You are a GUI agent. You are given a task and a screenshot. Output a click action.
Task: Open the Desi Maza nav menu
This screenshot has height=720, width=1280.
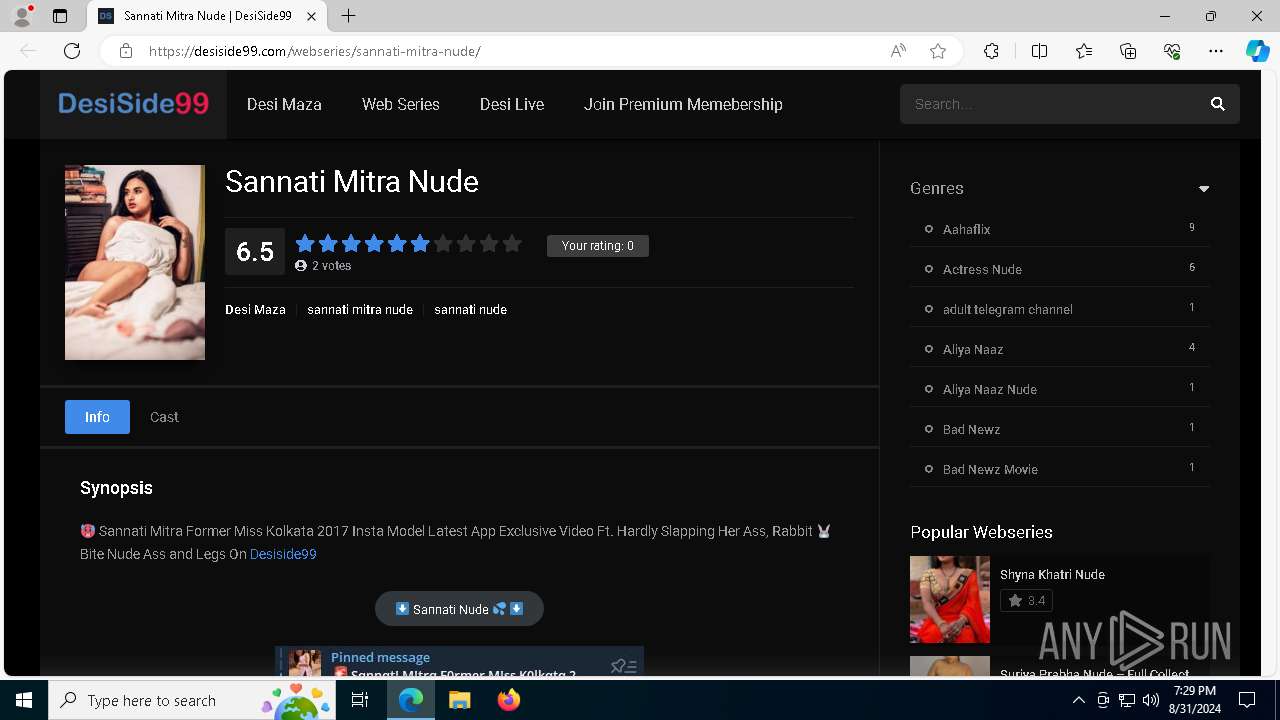click(284, 104)
